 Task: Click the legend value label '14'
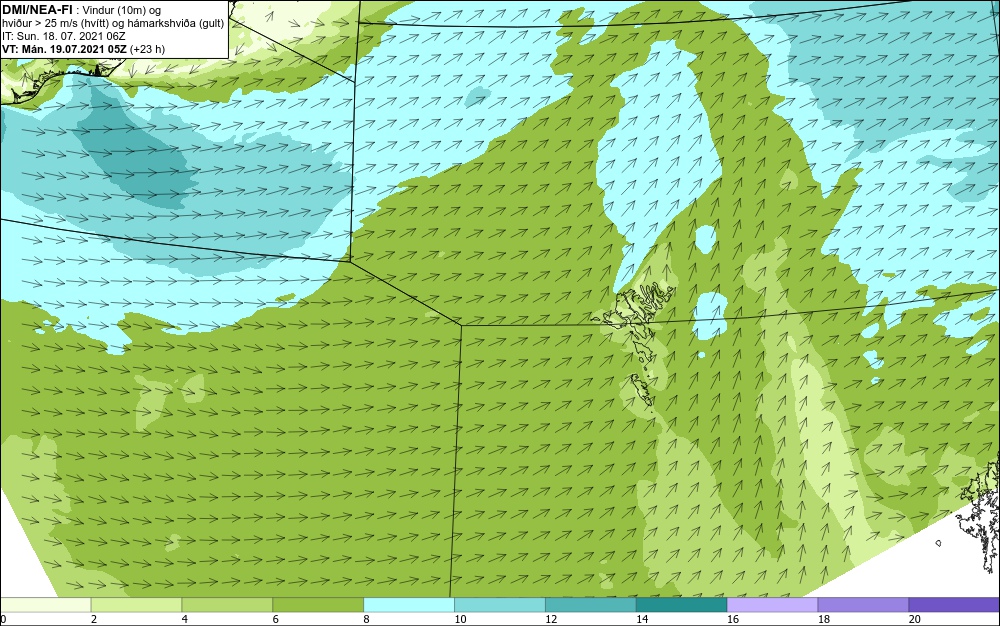tap(642, 619)
